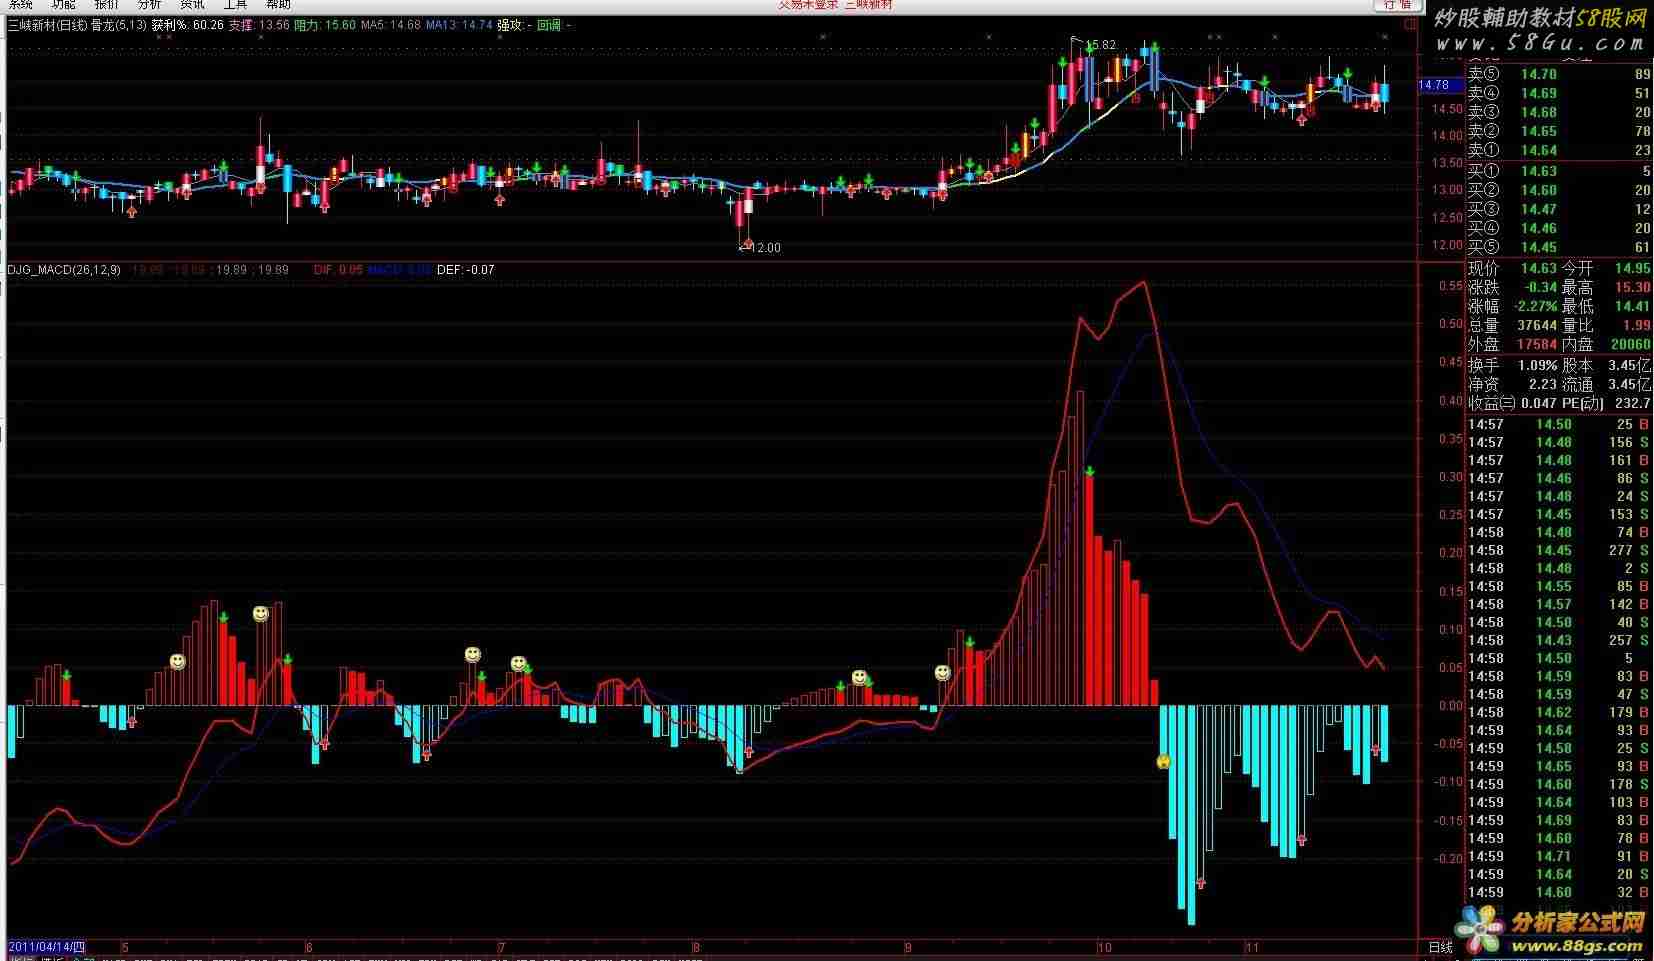Click the 12.00 low price label on chart
This screenshot has width=1654, height=961.
(765, 248)
